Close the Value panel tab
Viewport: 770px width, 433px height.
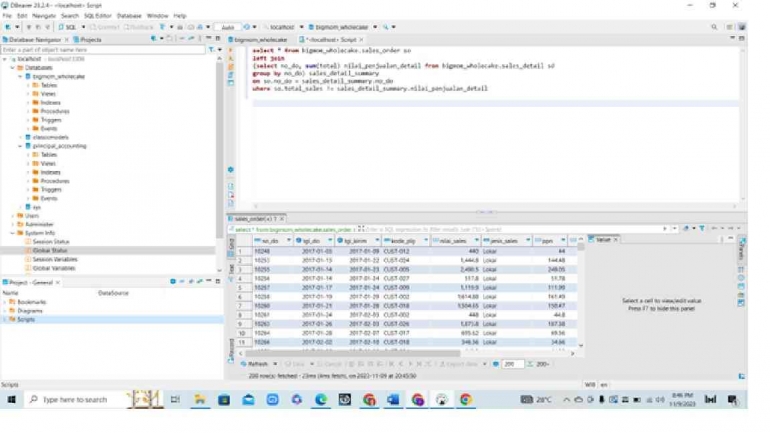pos(615,240)
